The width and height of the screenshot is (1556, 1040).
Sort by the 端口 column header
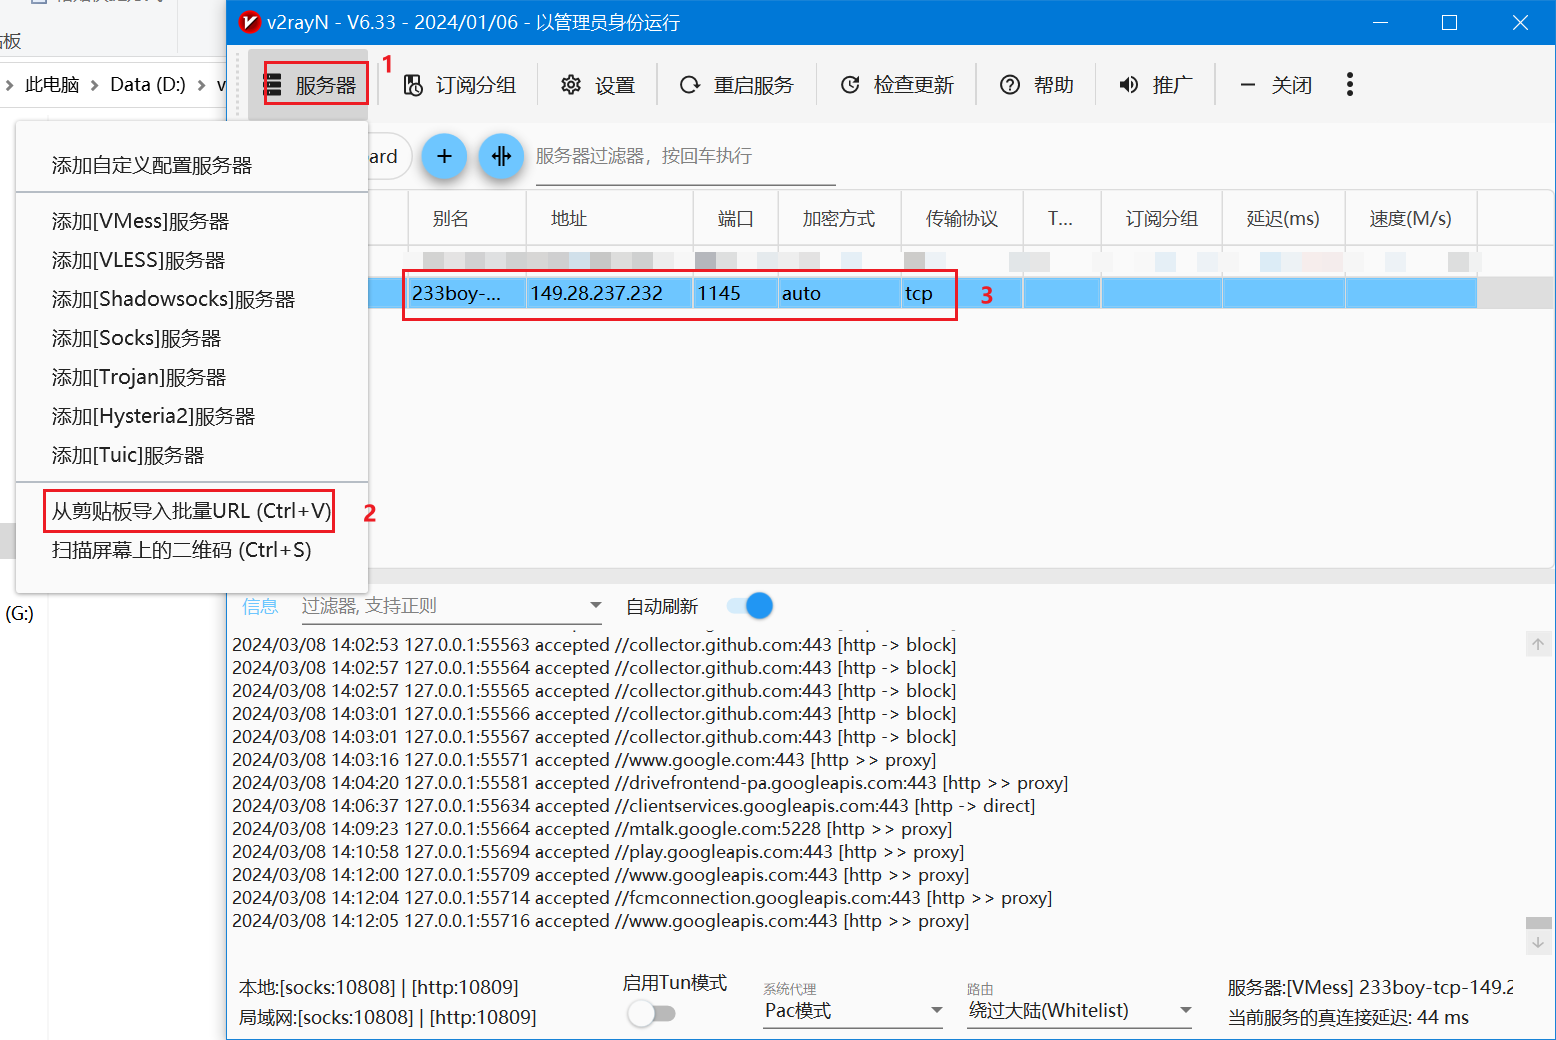pyautogui.click(x=736, y=218)
